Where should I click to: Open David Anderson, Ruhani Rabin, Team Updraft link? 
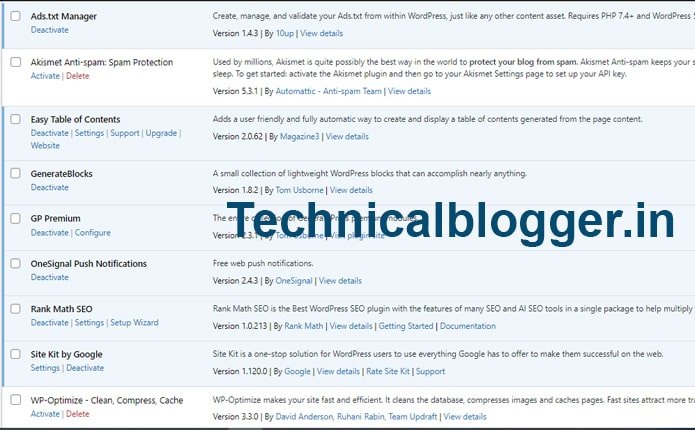tap(356, 417)
